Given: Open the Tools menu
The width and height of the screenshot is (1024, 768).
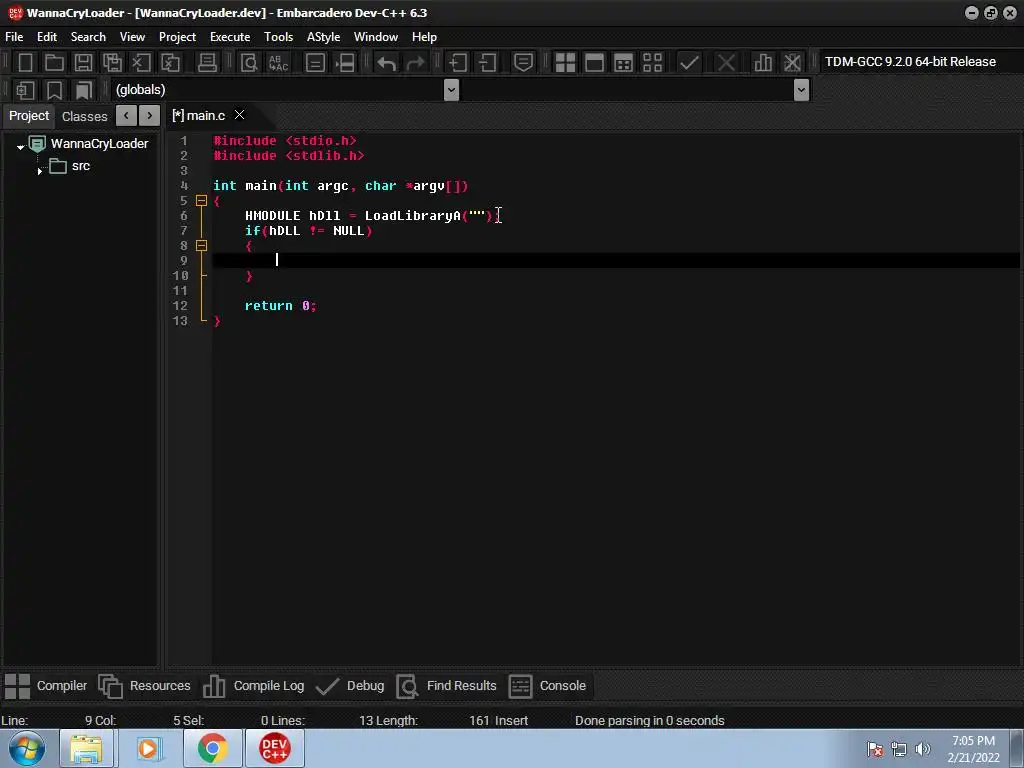Looking at the screenshot, I should (x=279, y=37).
